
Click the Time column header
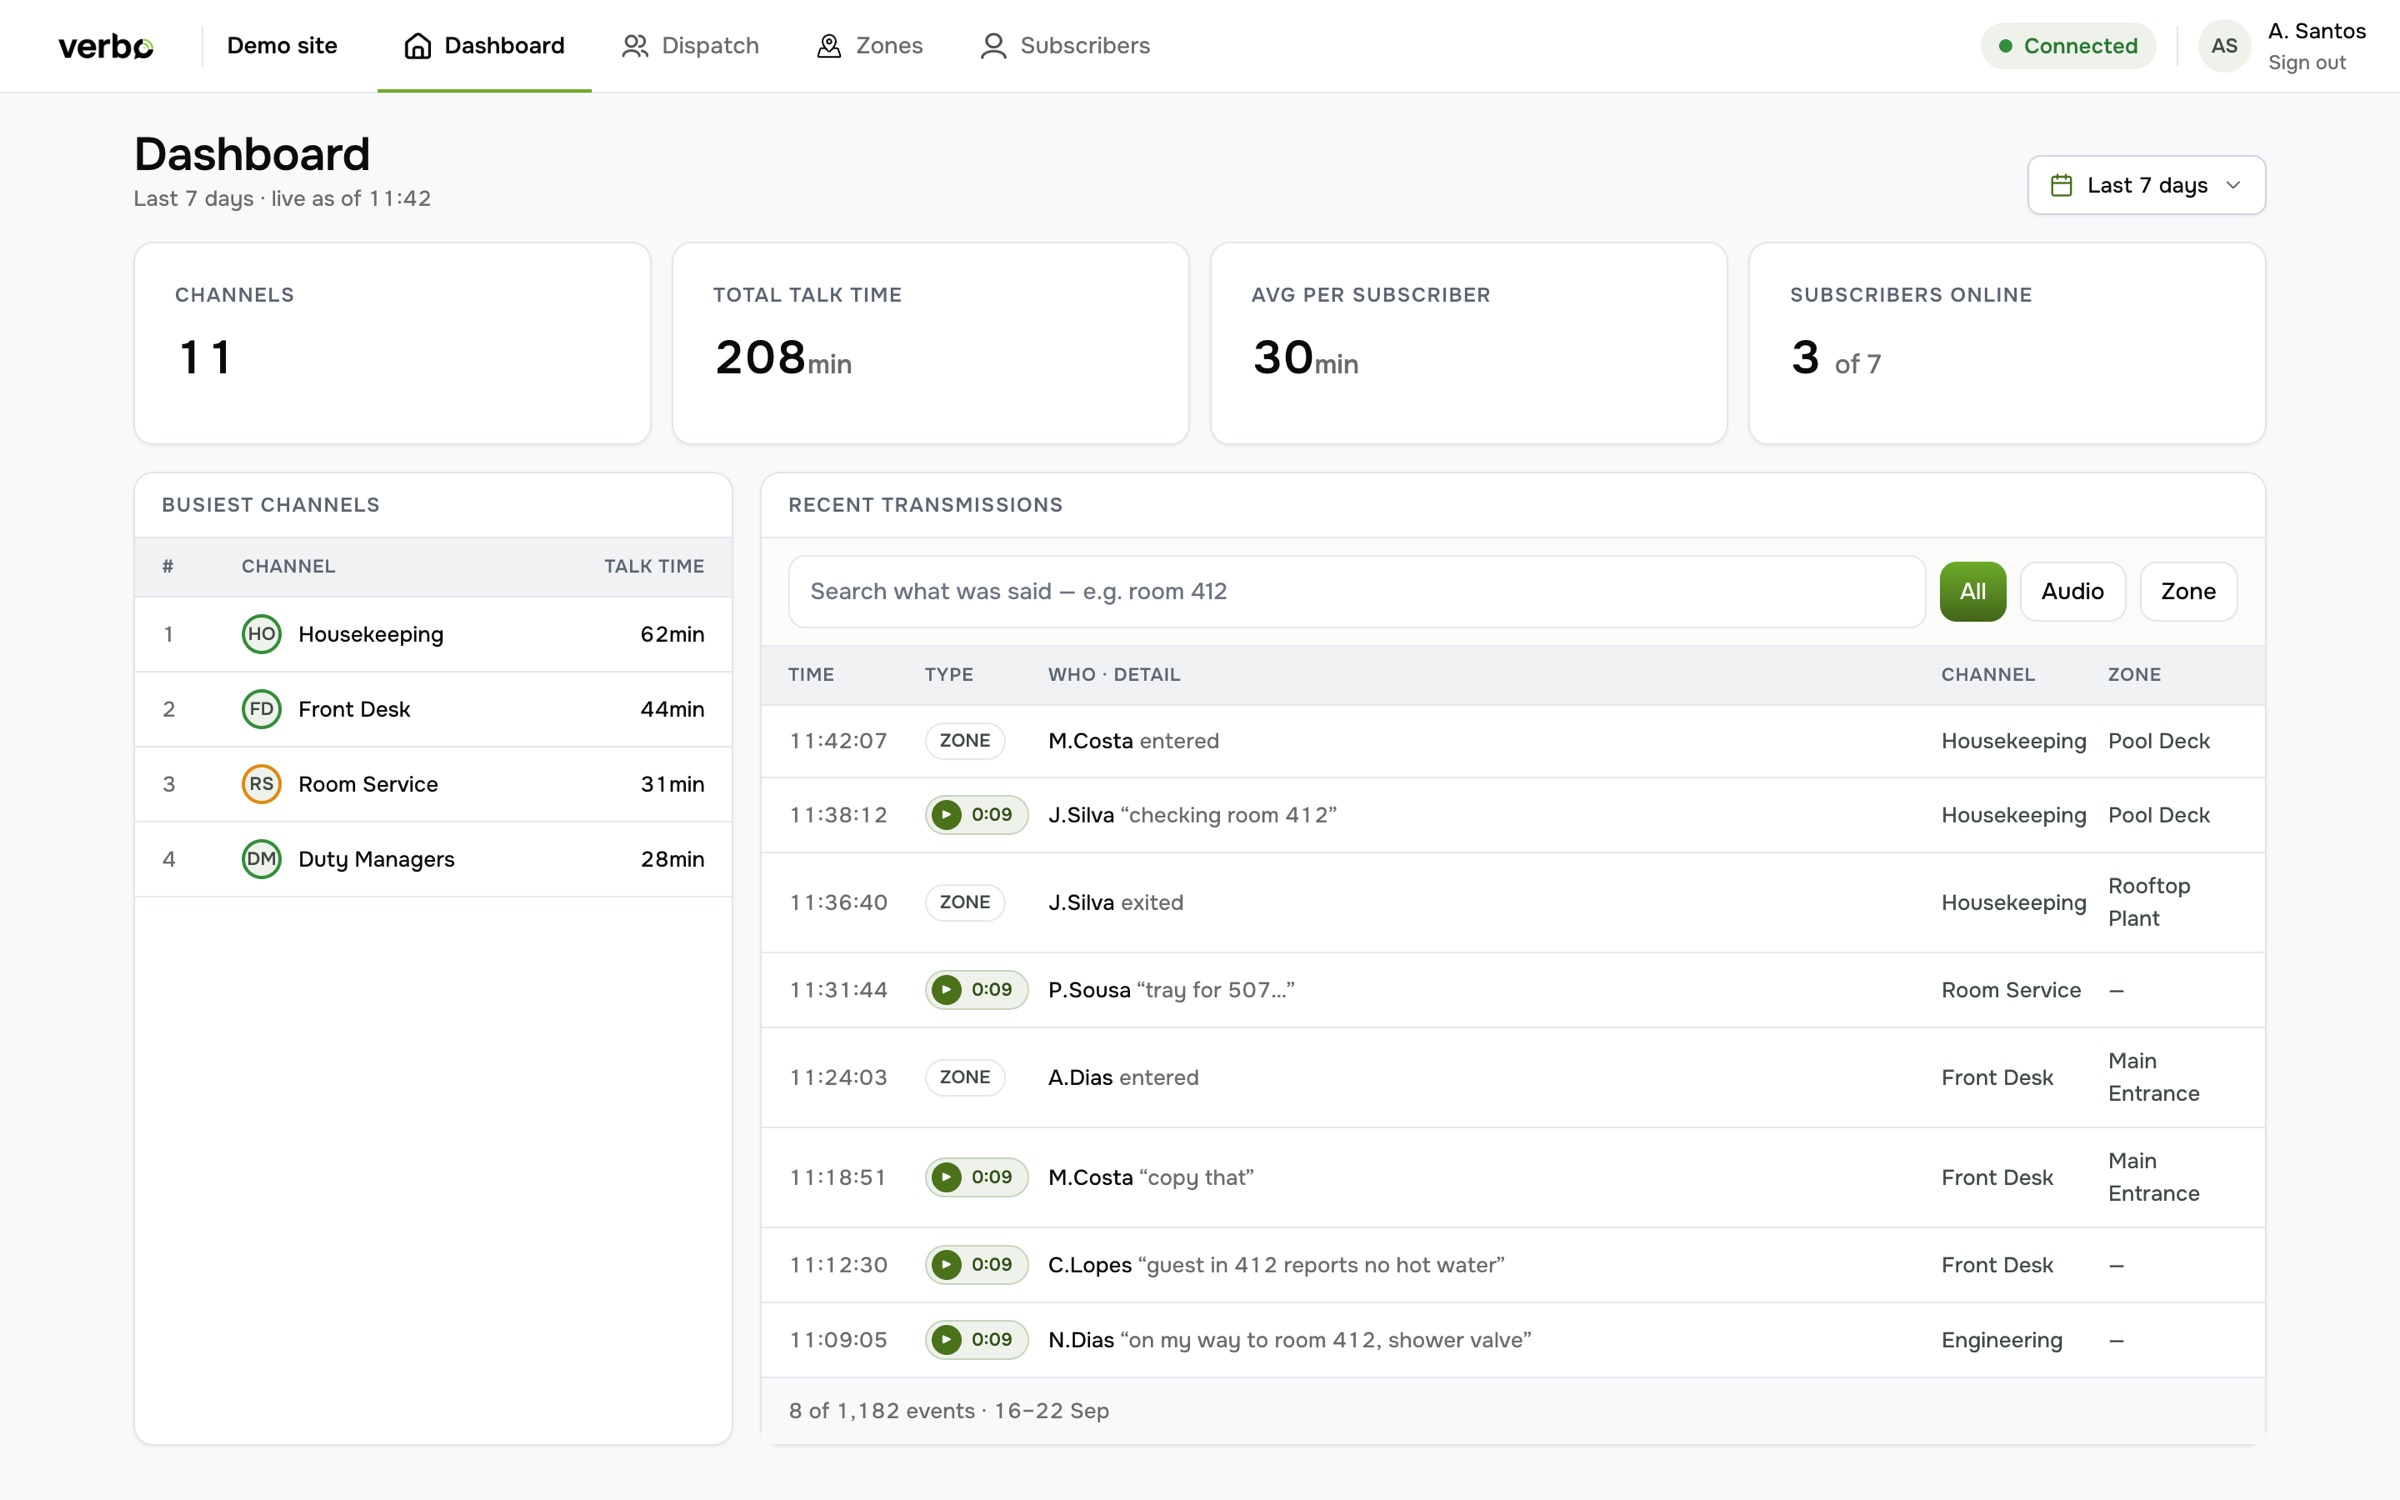point(811,675)
